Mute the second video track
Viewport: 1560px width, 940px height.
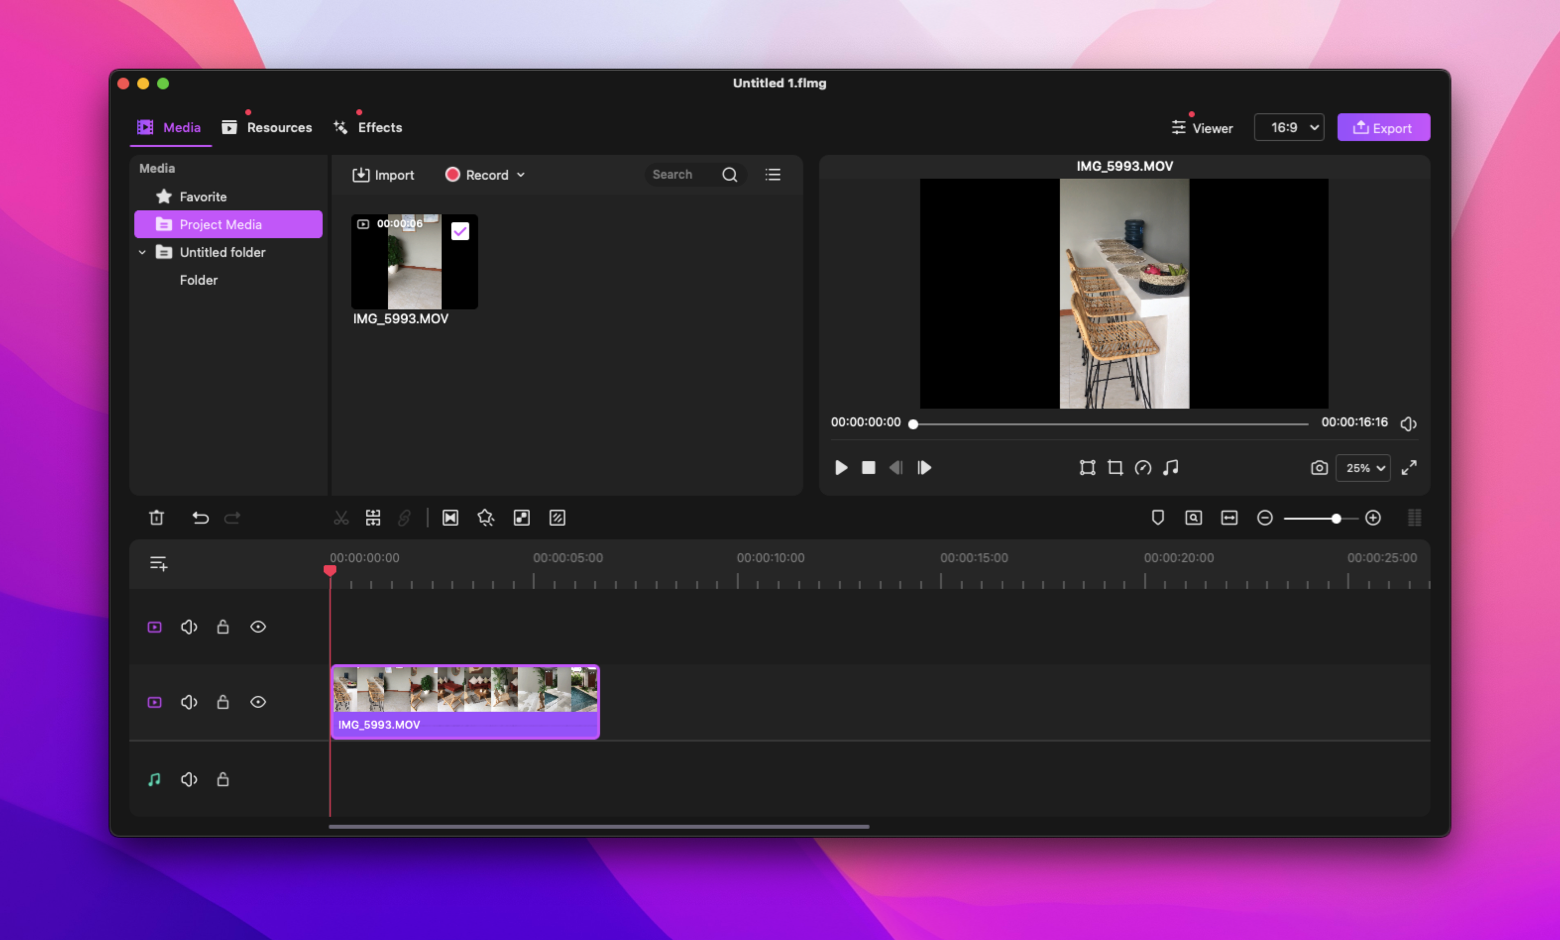point(189,703)
